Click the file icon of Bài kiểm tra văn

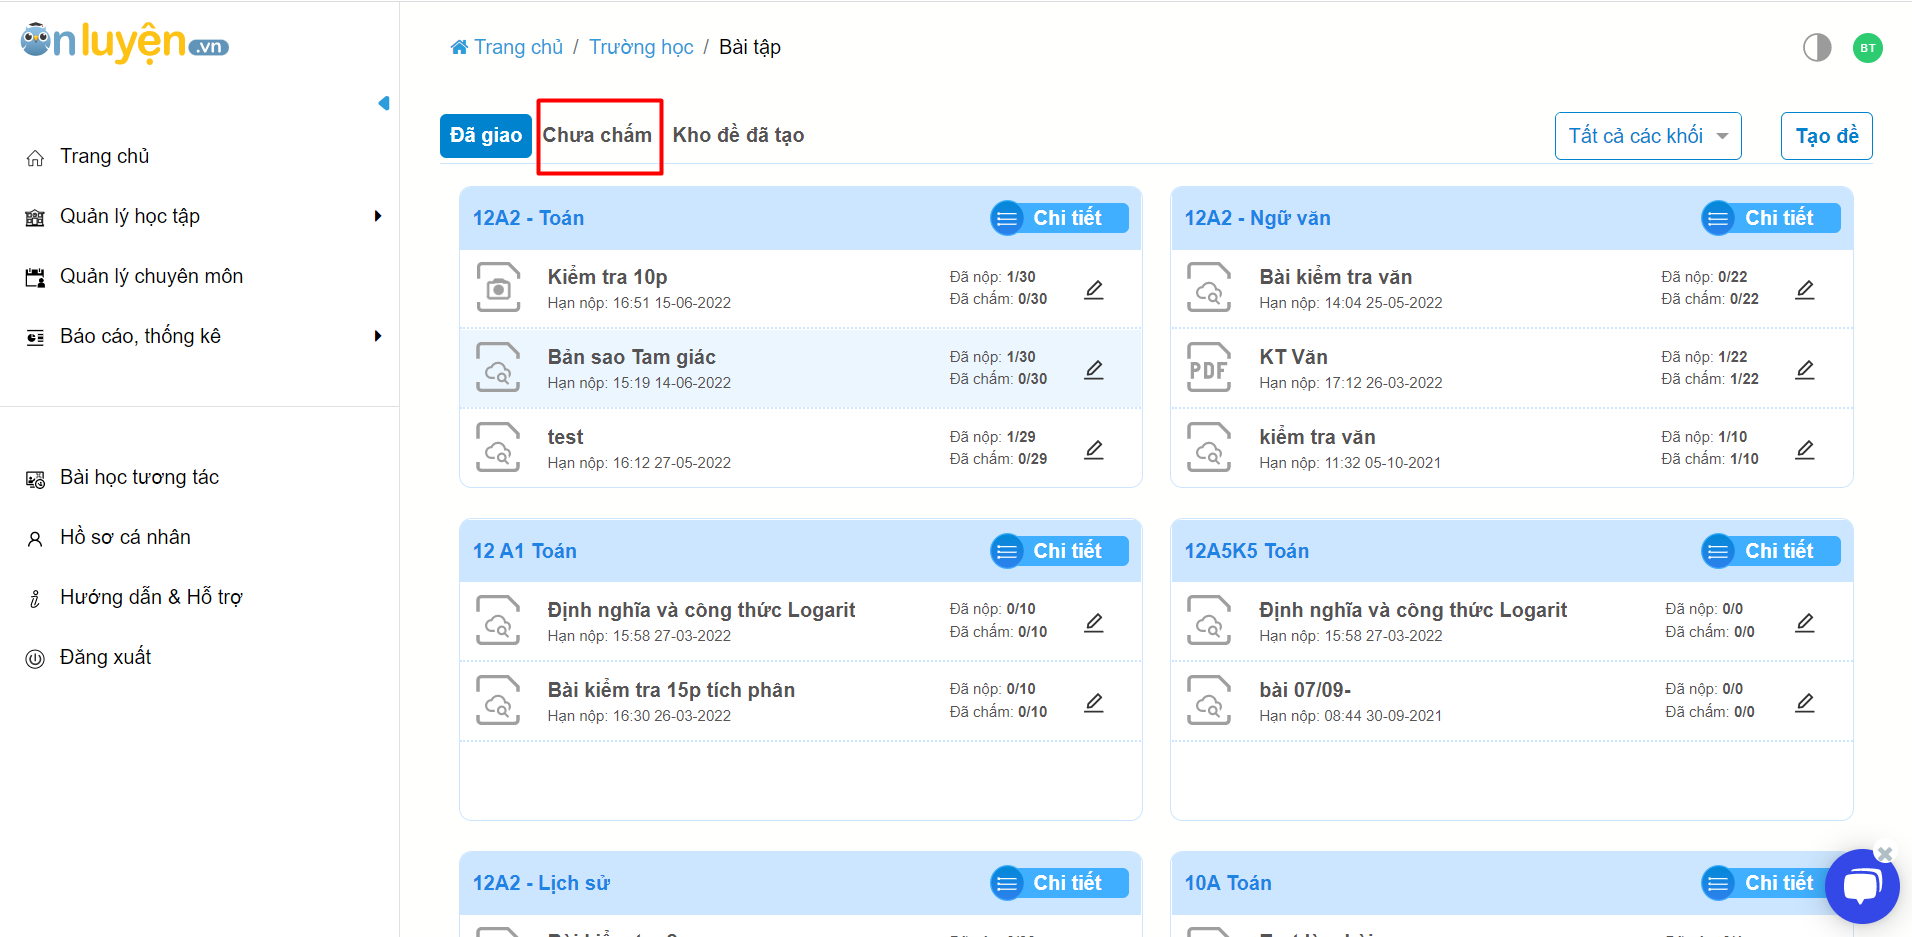pyautogui.click(x=1209, y=288)
